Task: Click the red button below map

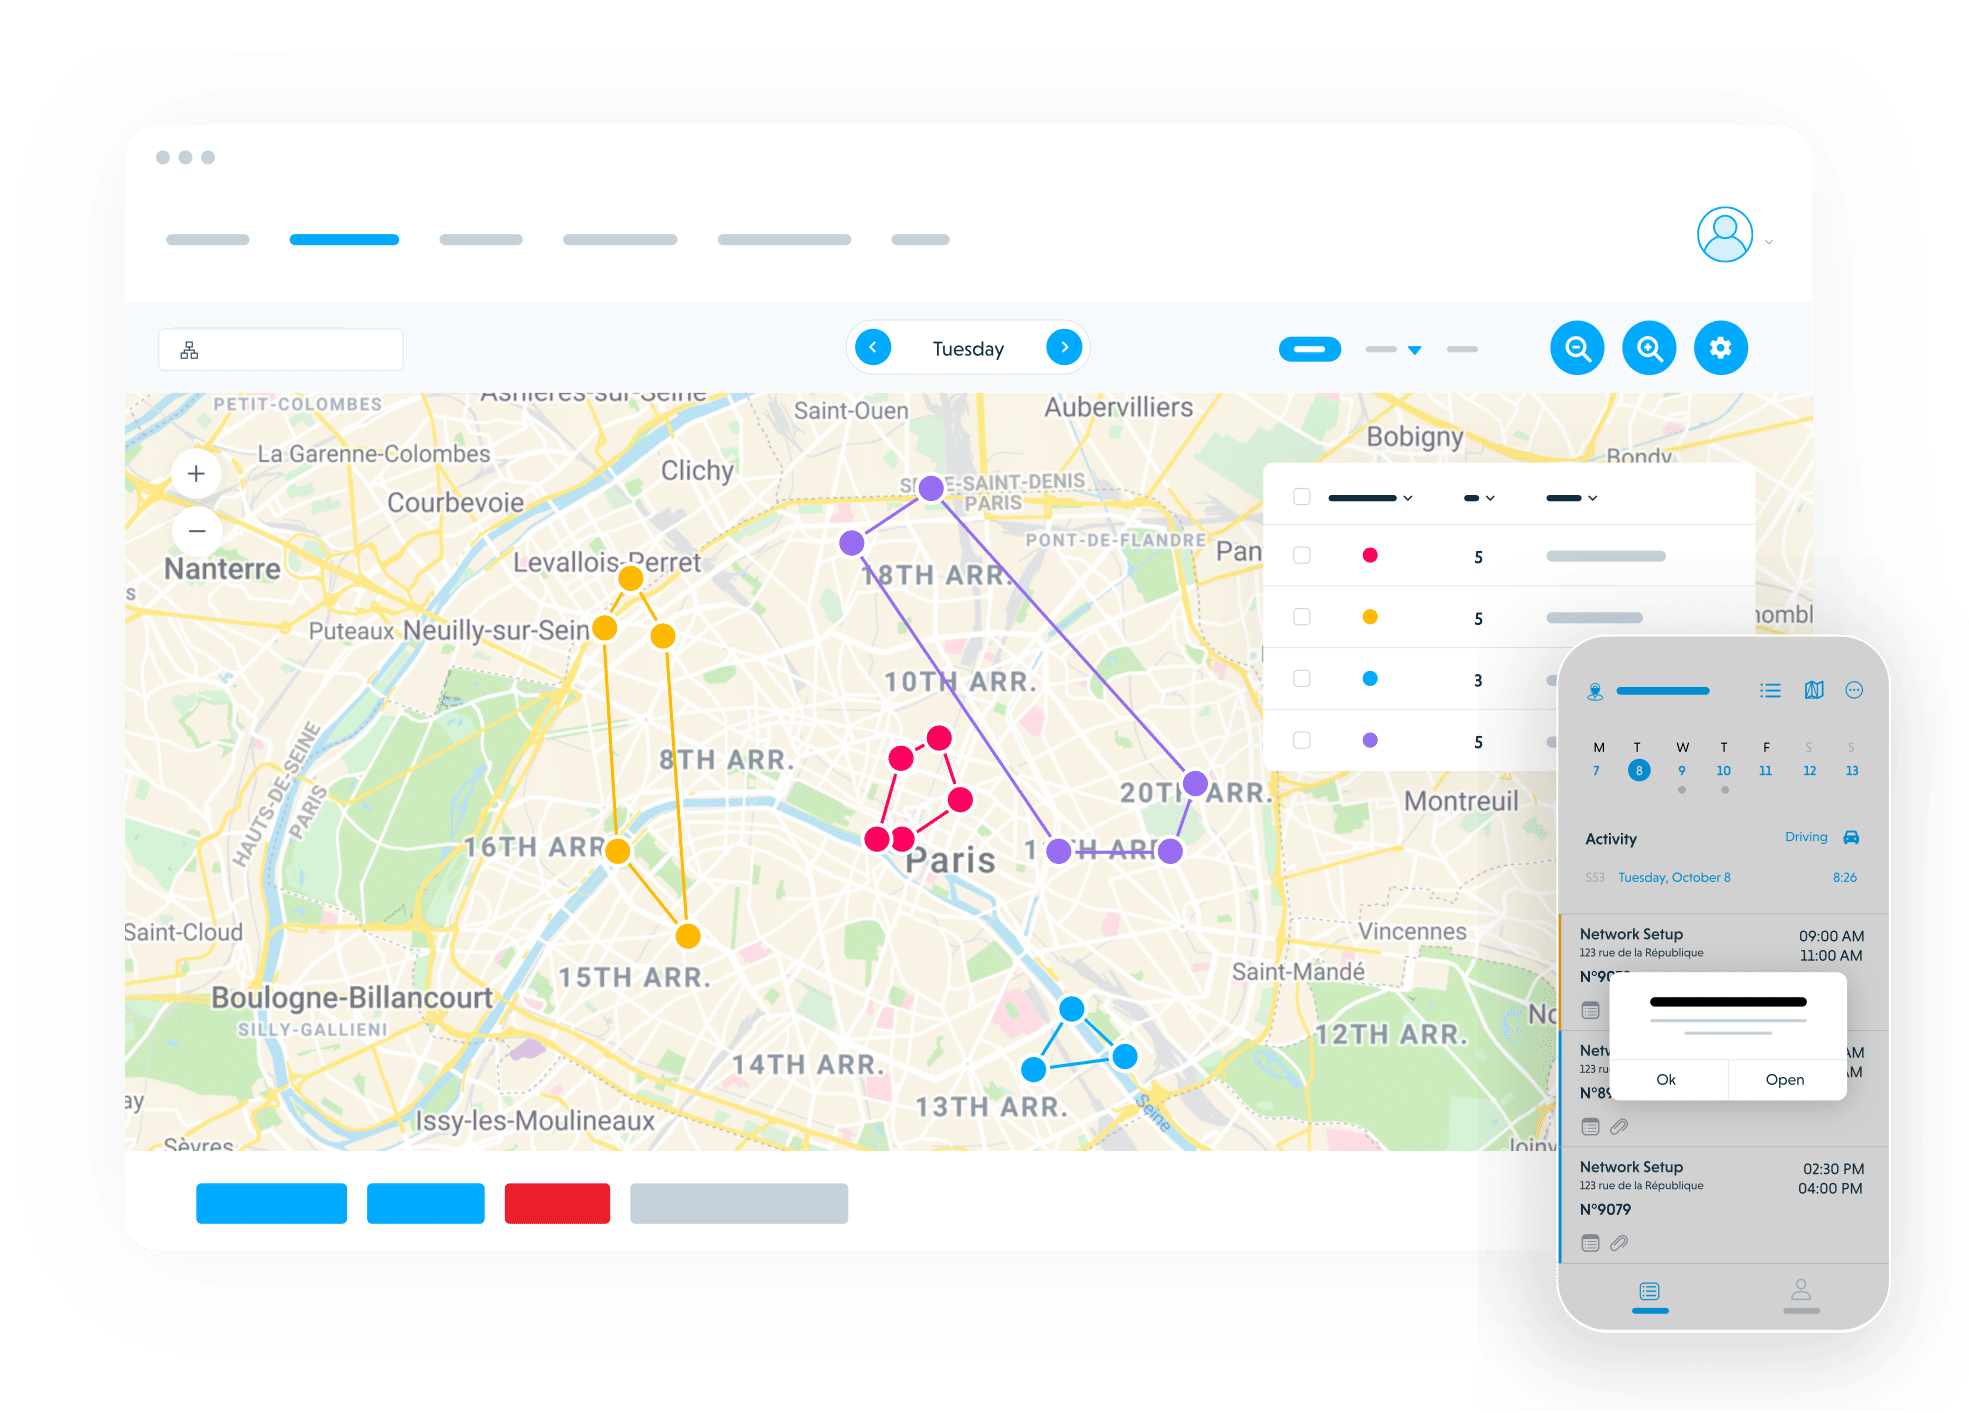Action: (557, 1203)
